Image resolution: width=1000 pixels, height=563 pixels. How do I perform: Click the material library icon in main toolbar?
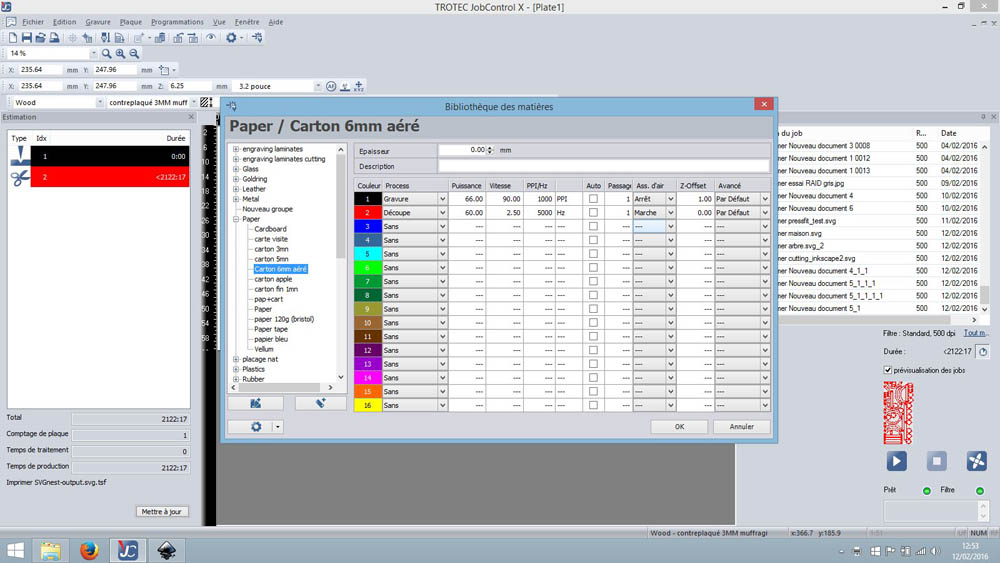click(x=257, y=38)
